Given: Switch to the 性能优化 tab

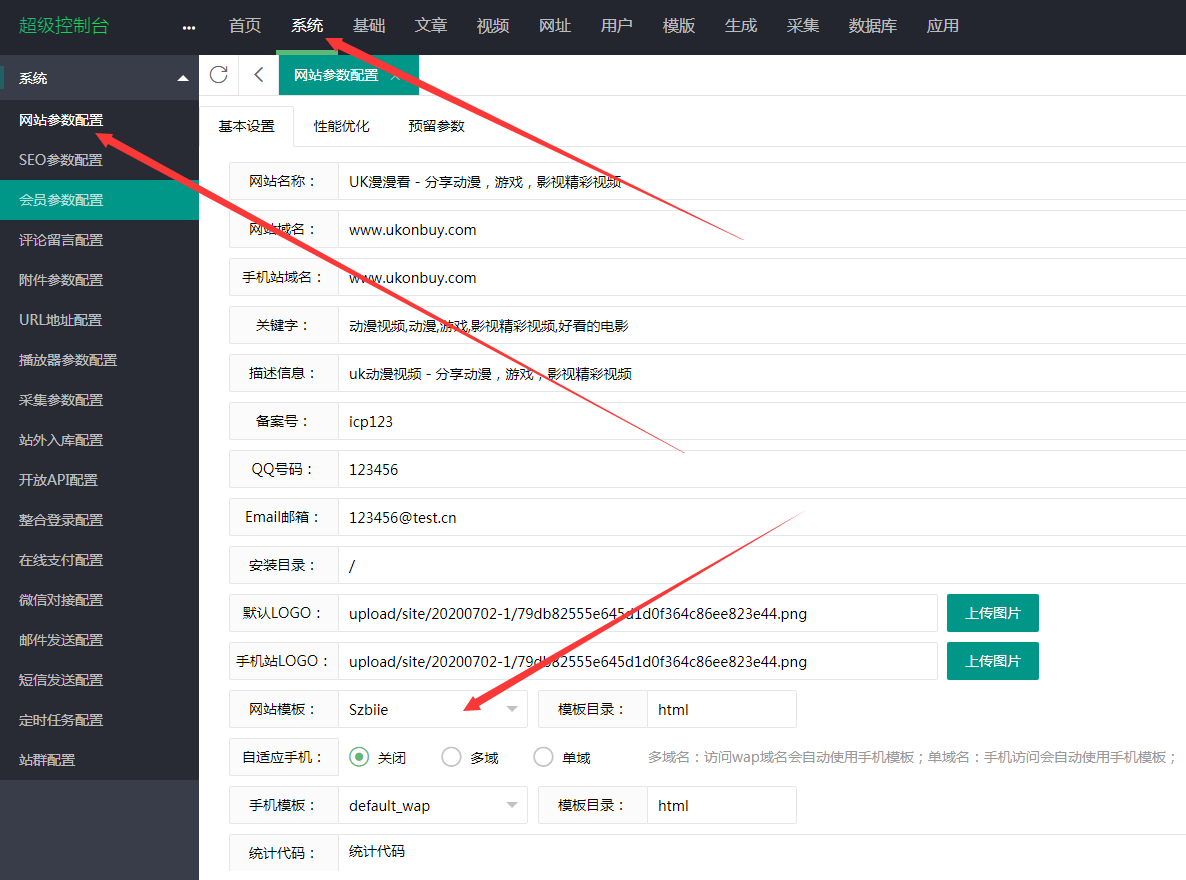Looking at the screenshot, I should (x=341, y=126).
